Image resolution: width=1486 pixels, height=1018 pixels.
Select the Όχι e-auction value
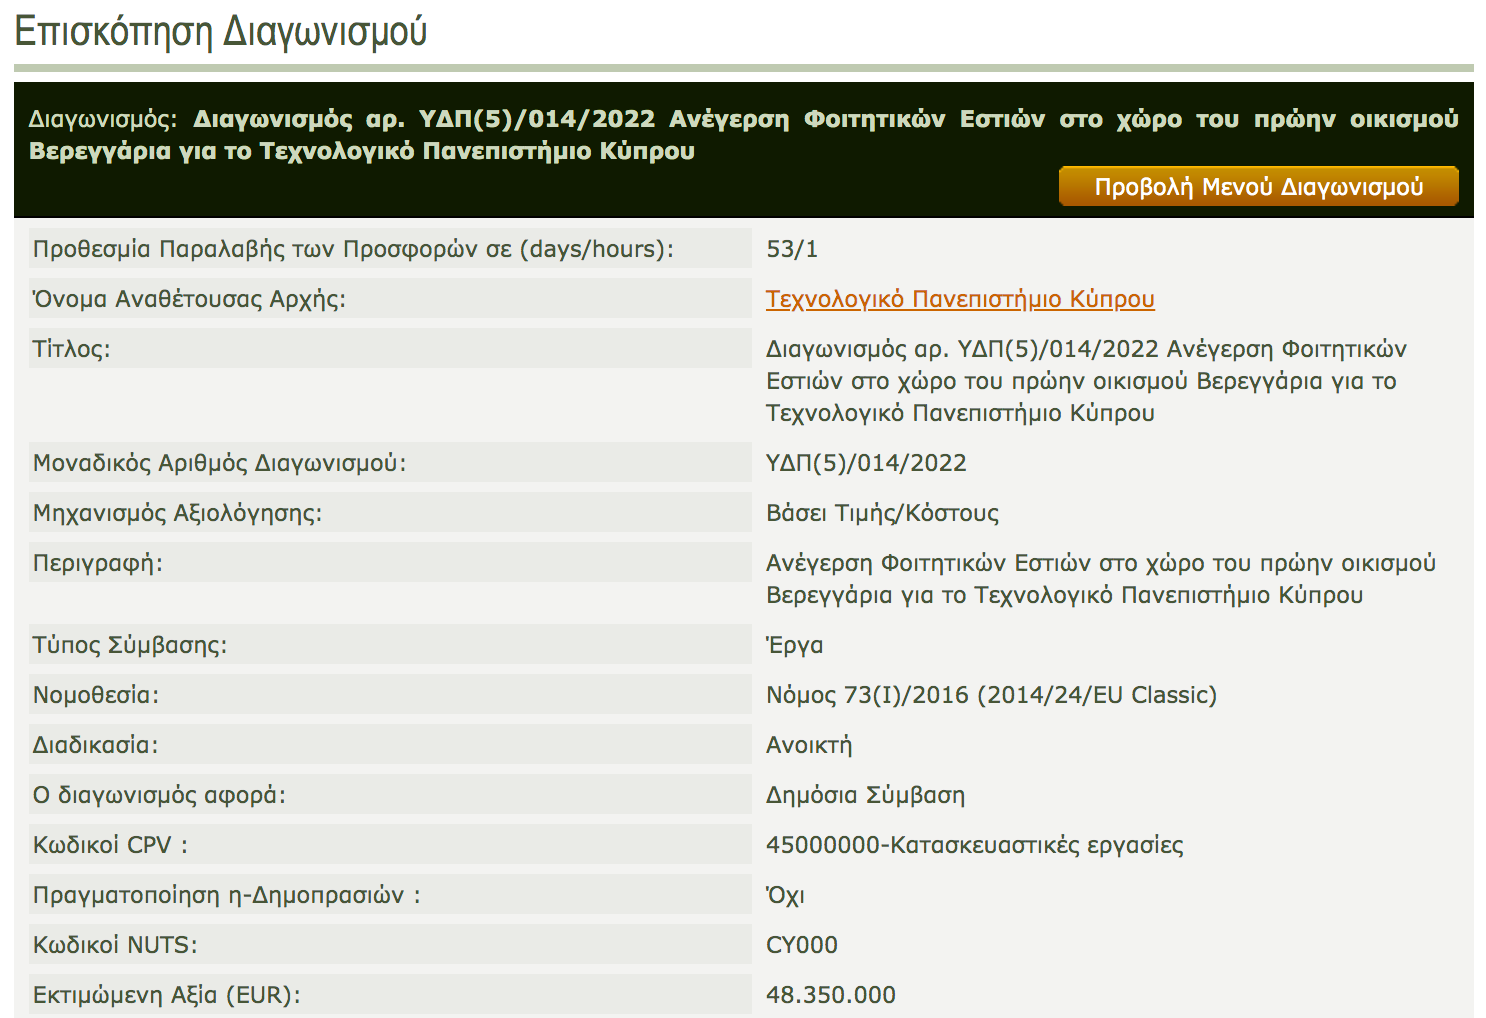[x=785, y=895]
